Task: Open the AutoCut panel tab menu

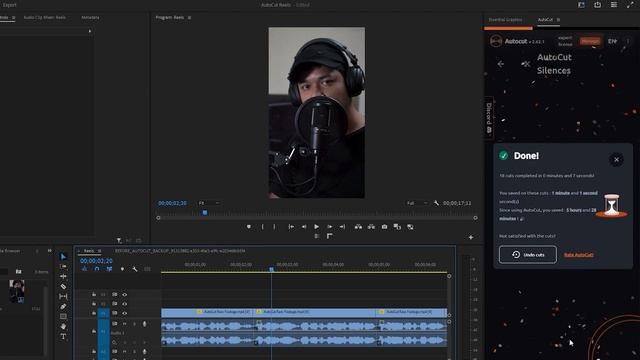Action: [558, 20]
